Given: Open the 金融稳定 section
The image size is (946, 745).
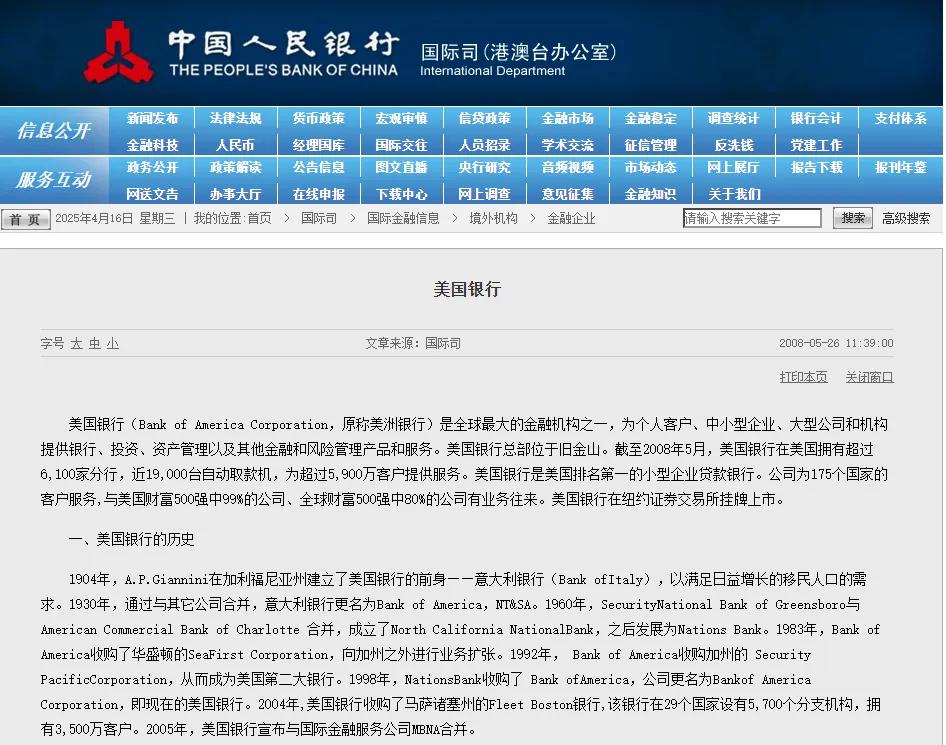Looking at the screenshot, I should [650, 118].
